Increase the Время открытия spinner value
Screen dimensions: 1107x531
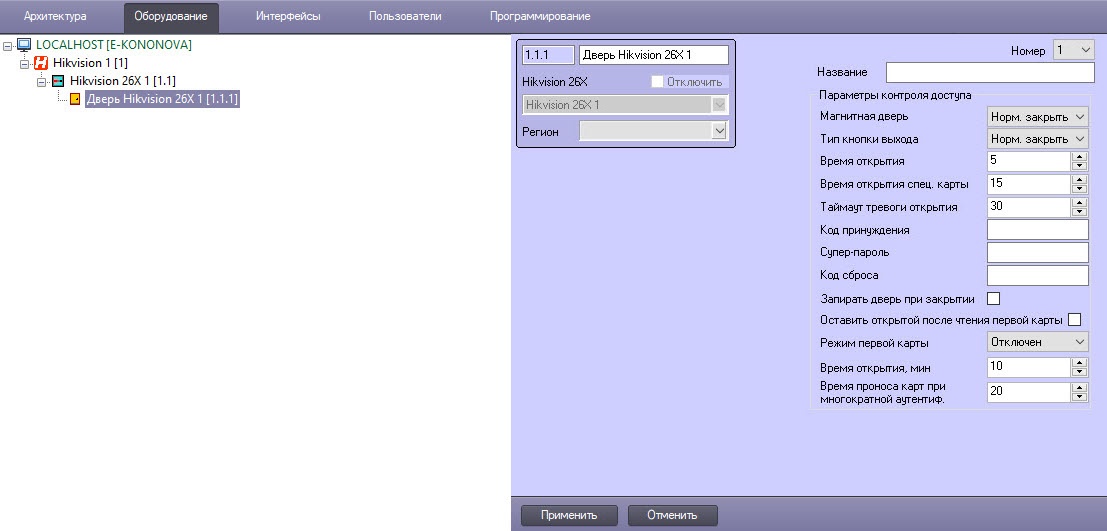tap(1079, 156)
